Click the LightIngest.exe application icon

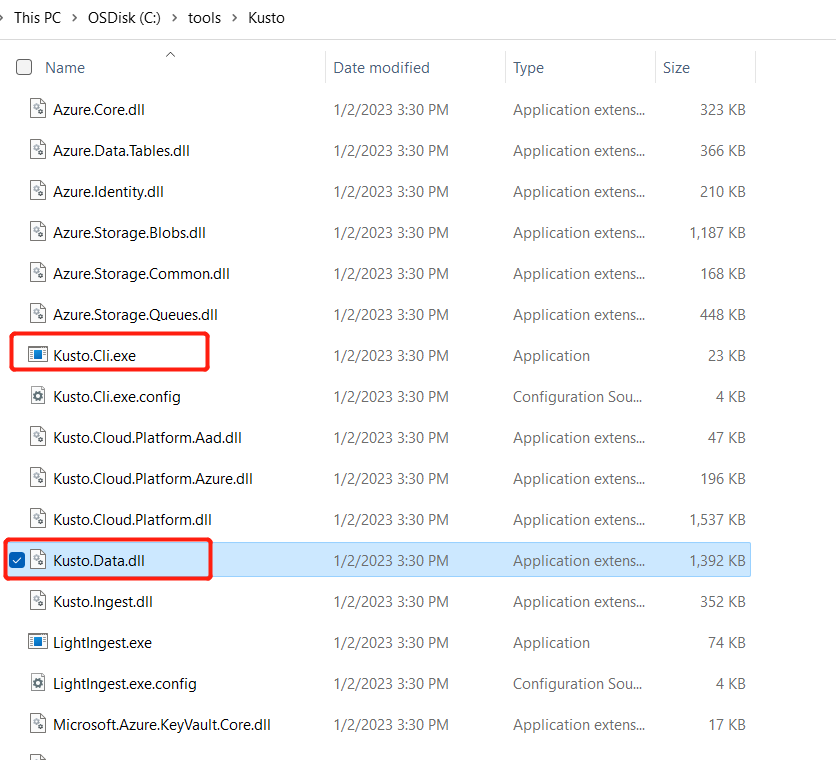pos(38,642)
